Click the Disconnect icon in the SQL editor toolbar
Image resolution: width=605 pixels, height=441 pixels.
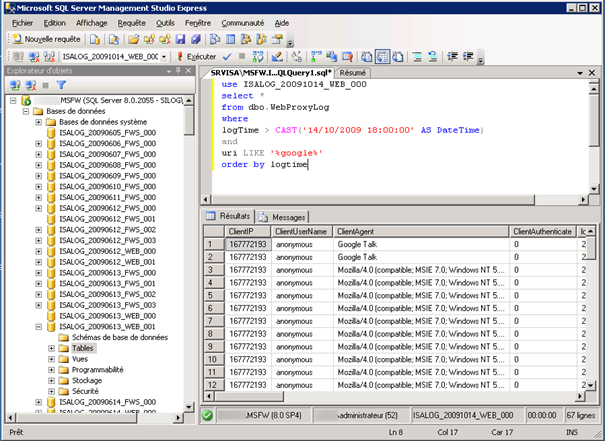click(34, 57)
